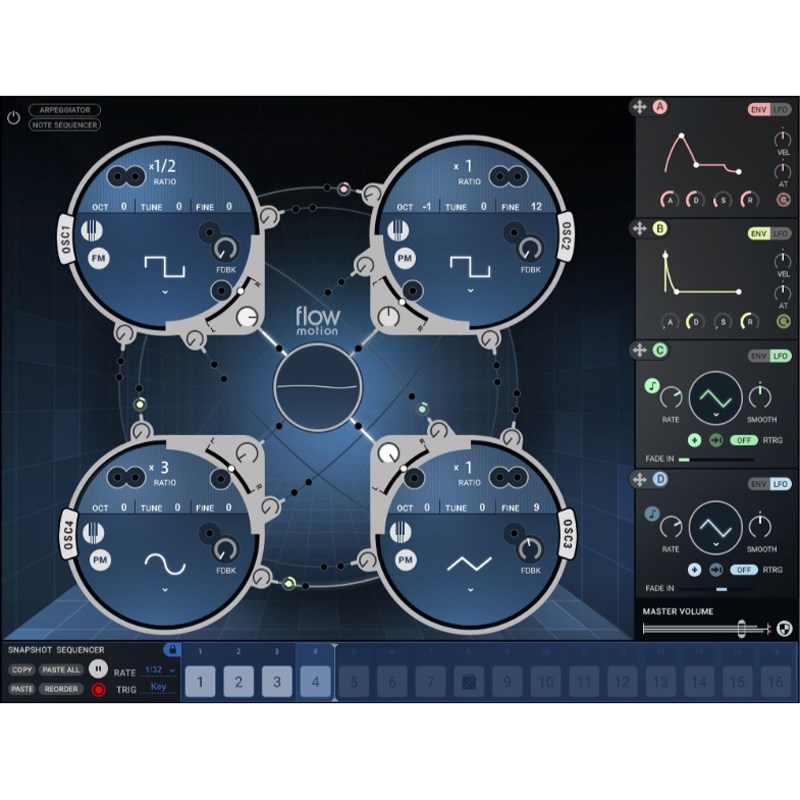Switch OSC1 modulation mode FM button

(x=98, y=258)
